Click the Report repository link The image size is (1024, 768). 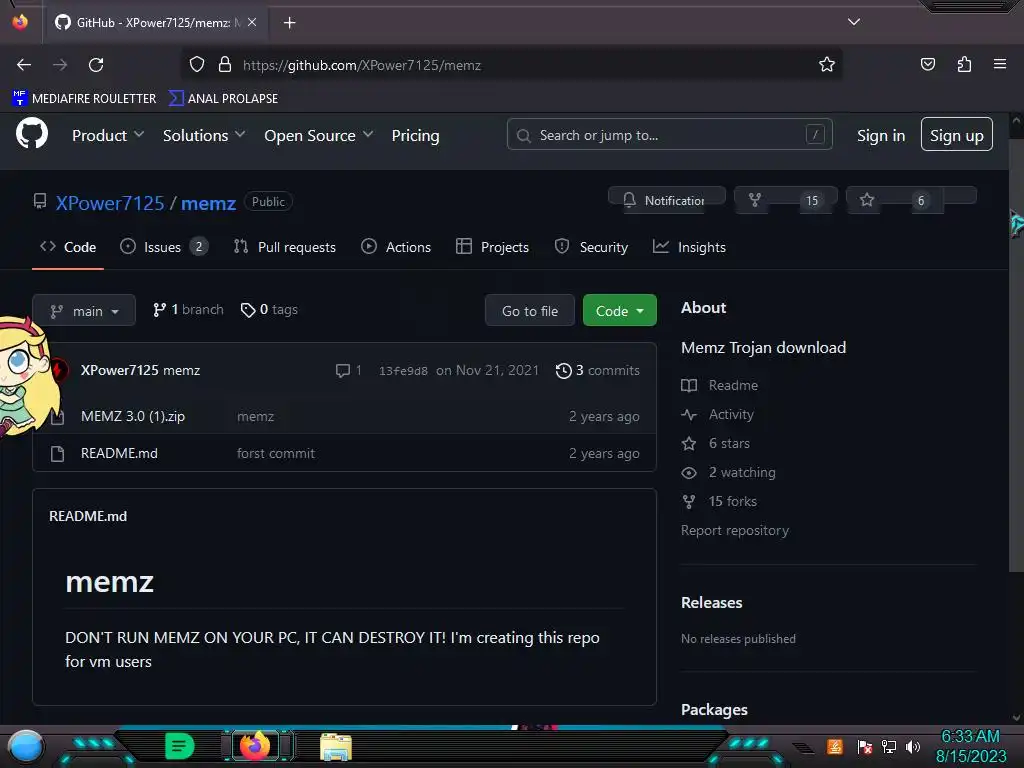pos(735,530)
